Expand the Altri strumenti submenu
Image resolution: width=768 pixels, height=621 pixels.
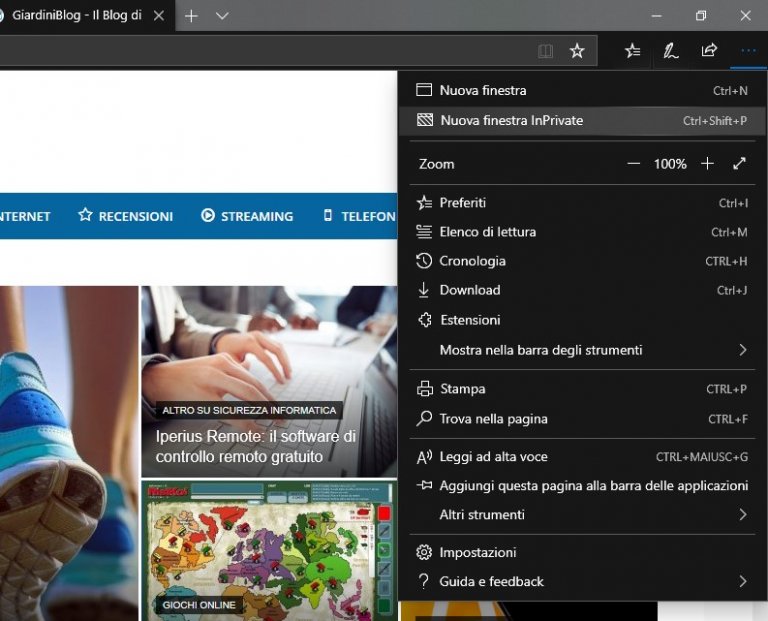pyautogui.click(x=742, y=515)
